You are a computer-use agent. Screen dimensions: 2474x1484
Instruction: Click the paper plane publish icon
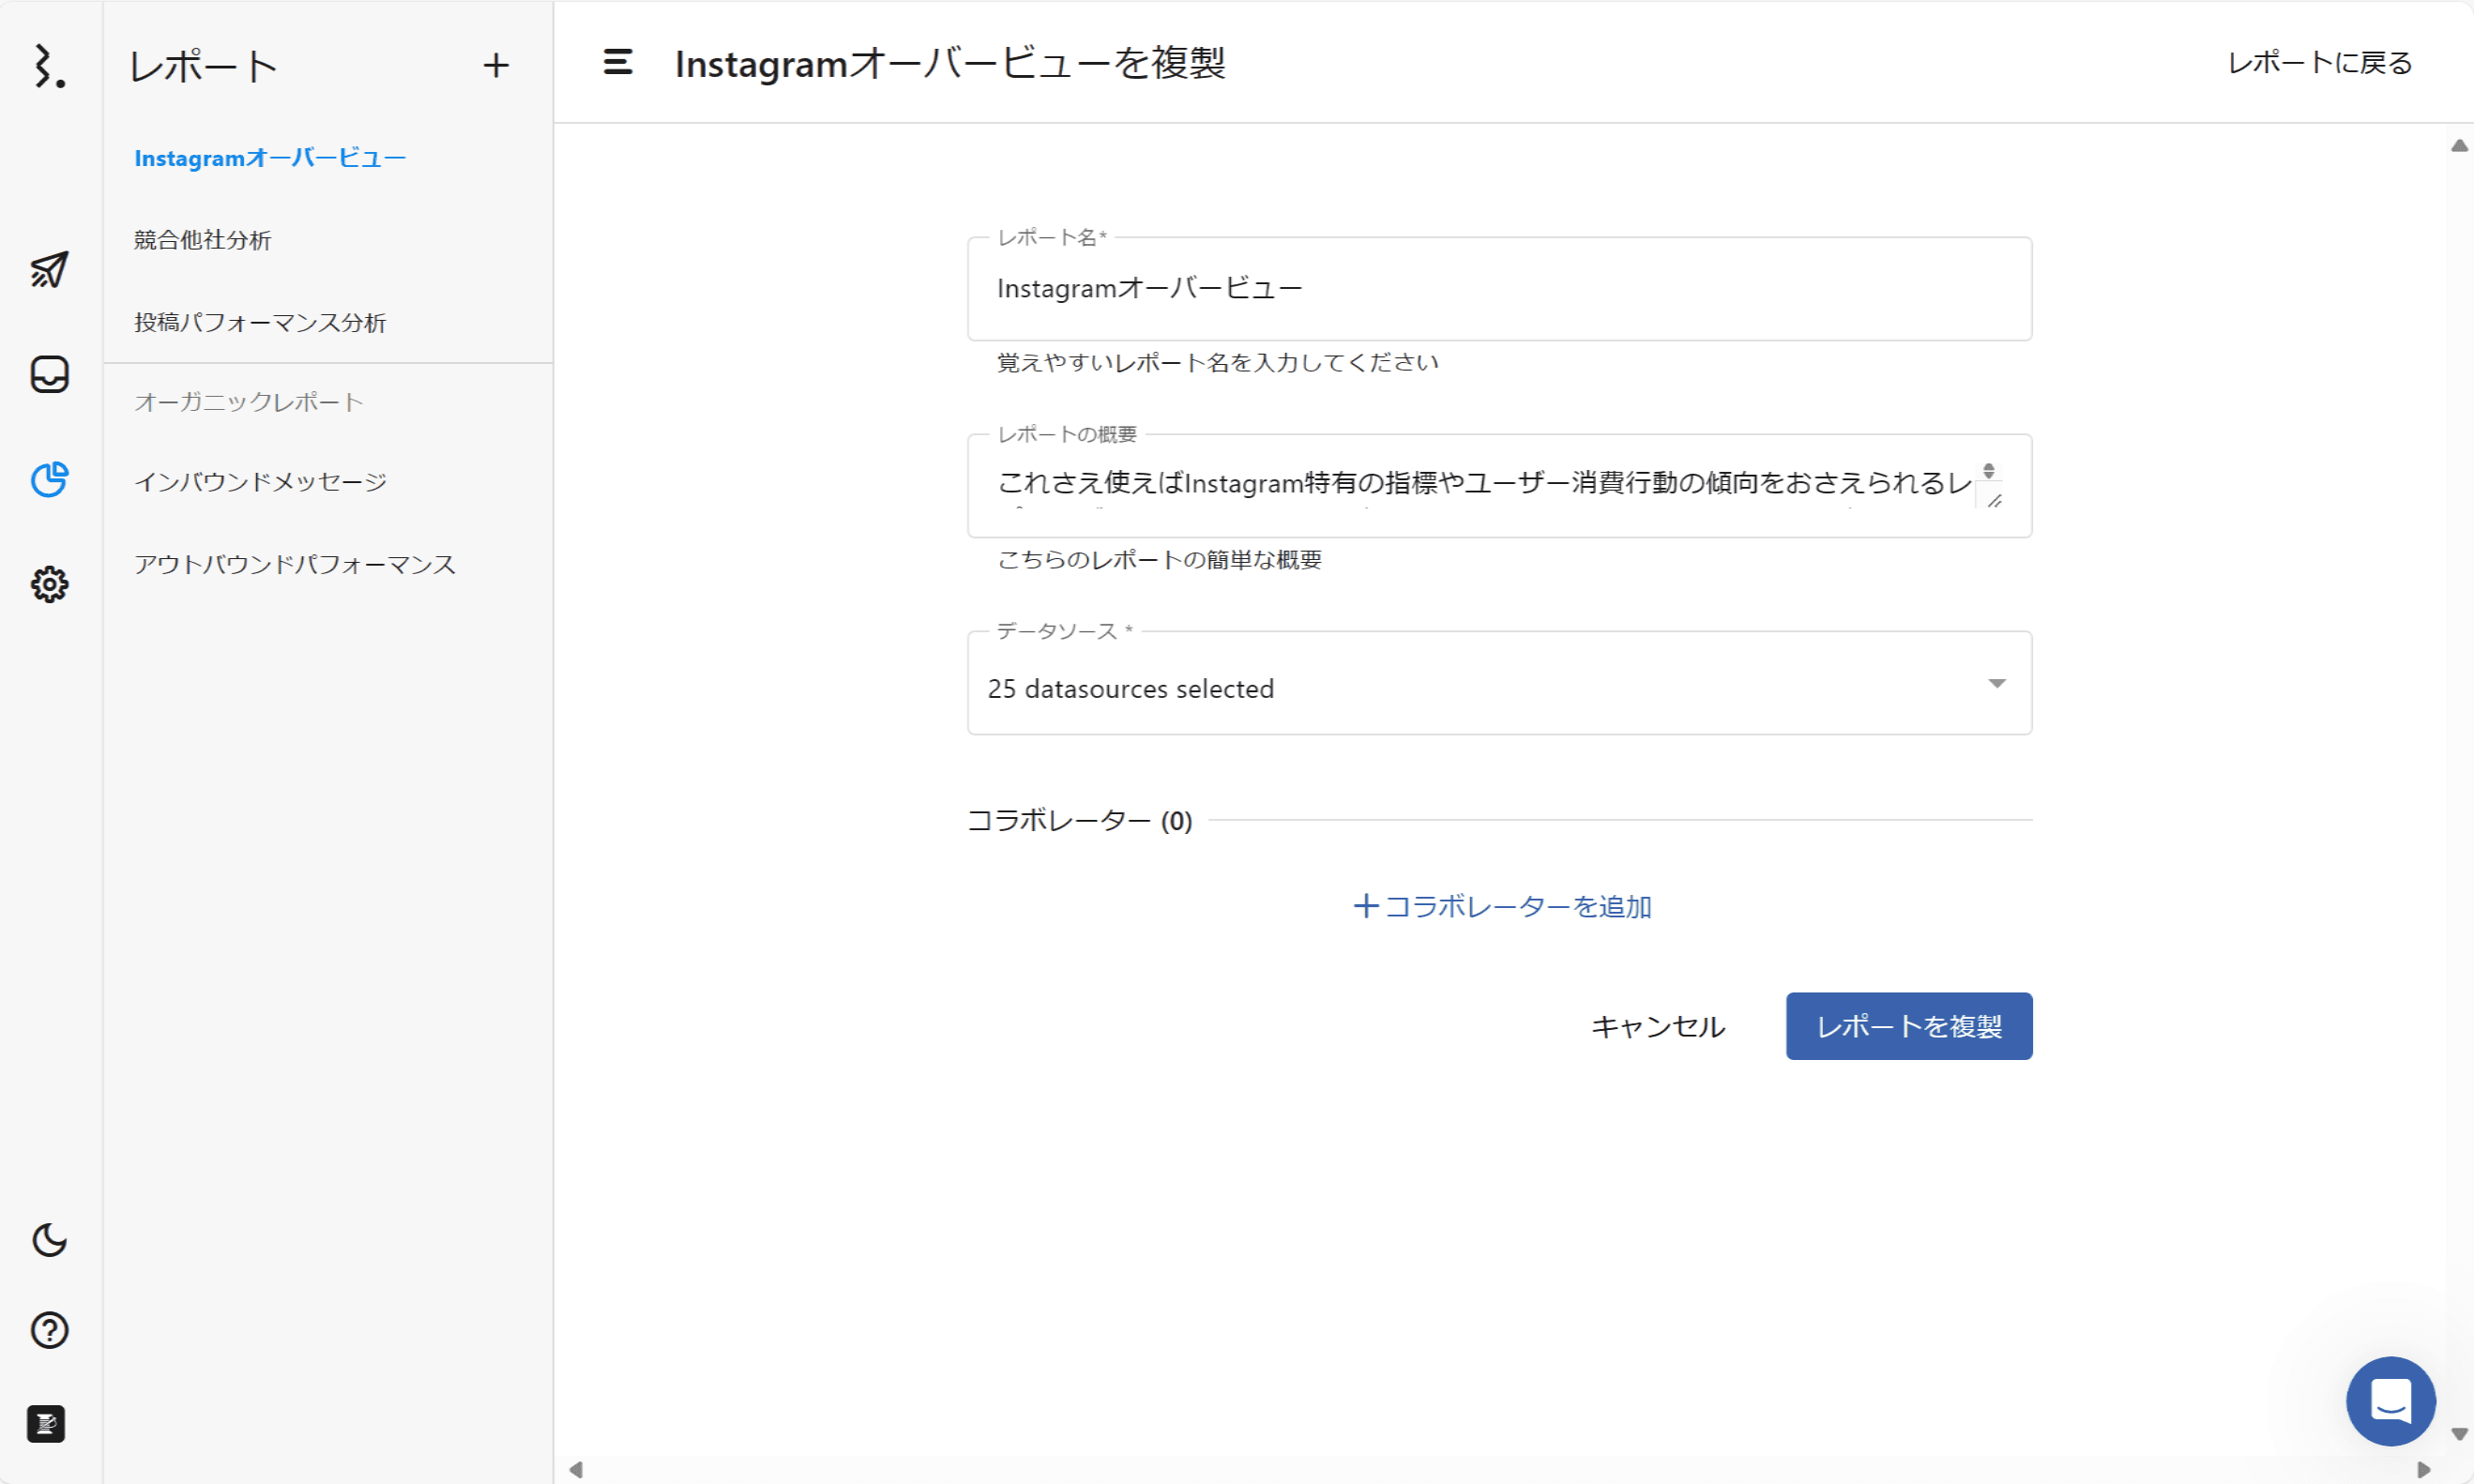click(49, 269)
